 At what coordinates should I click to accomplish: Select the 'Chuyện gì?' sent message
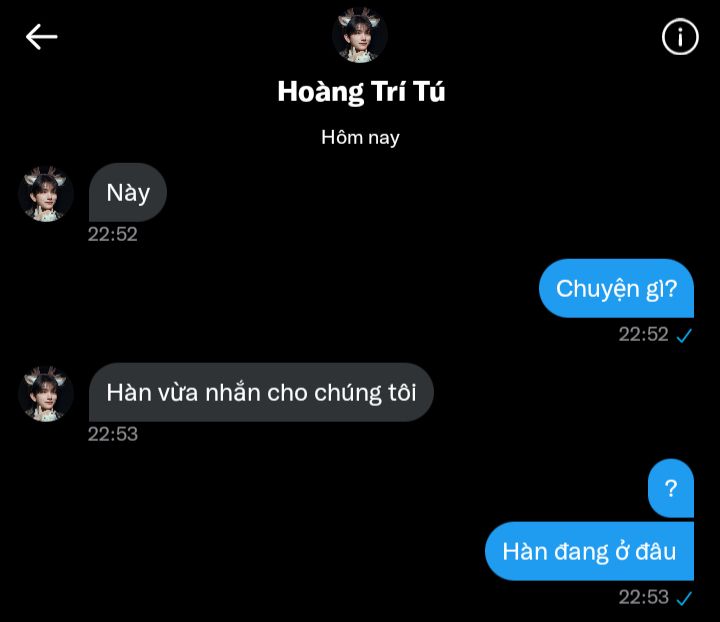pyautogui.click(x=616, y=288)
